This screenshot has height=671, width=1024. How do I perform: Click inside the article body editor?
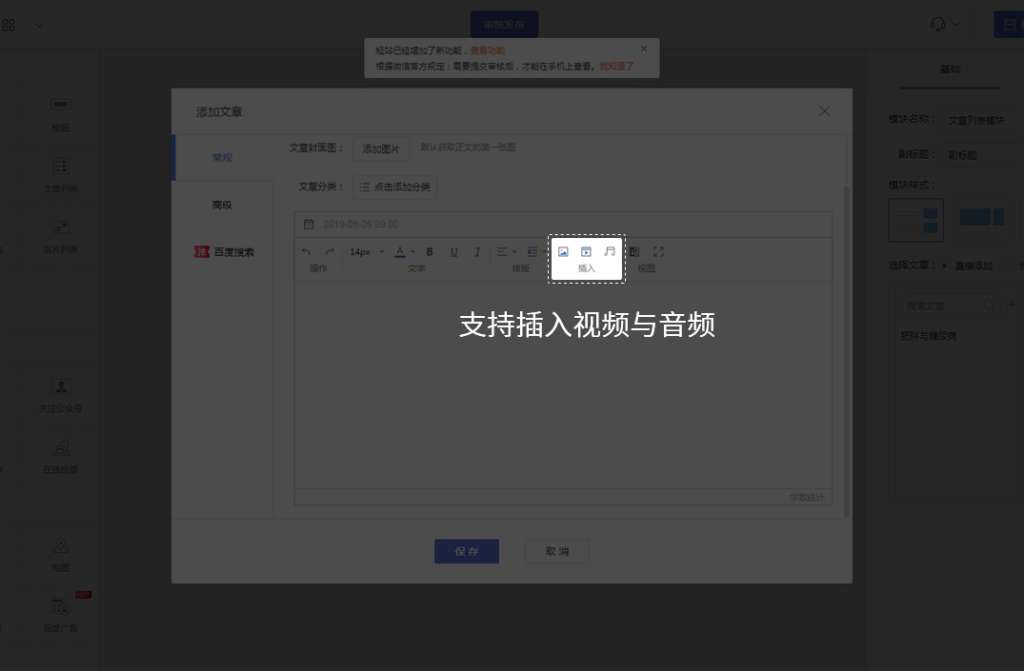point(563,385)
